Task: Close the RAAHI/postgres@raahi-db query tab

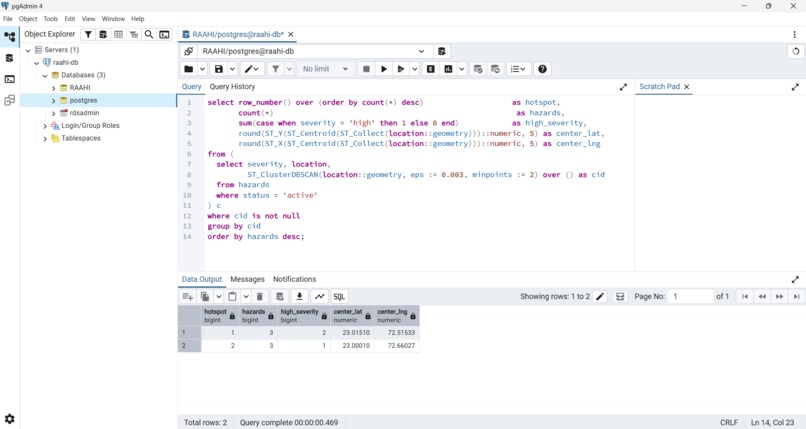Action: click(290, 34)
